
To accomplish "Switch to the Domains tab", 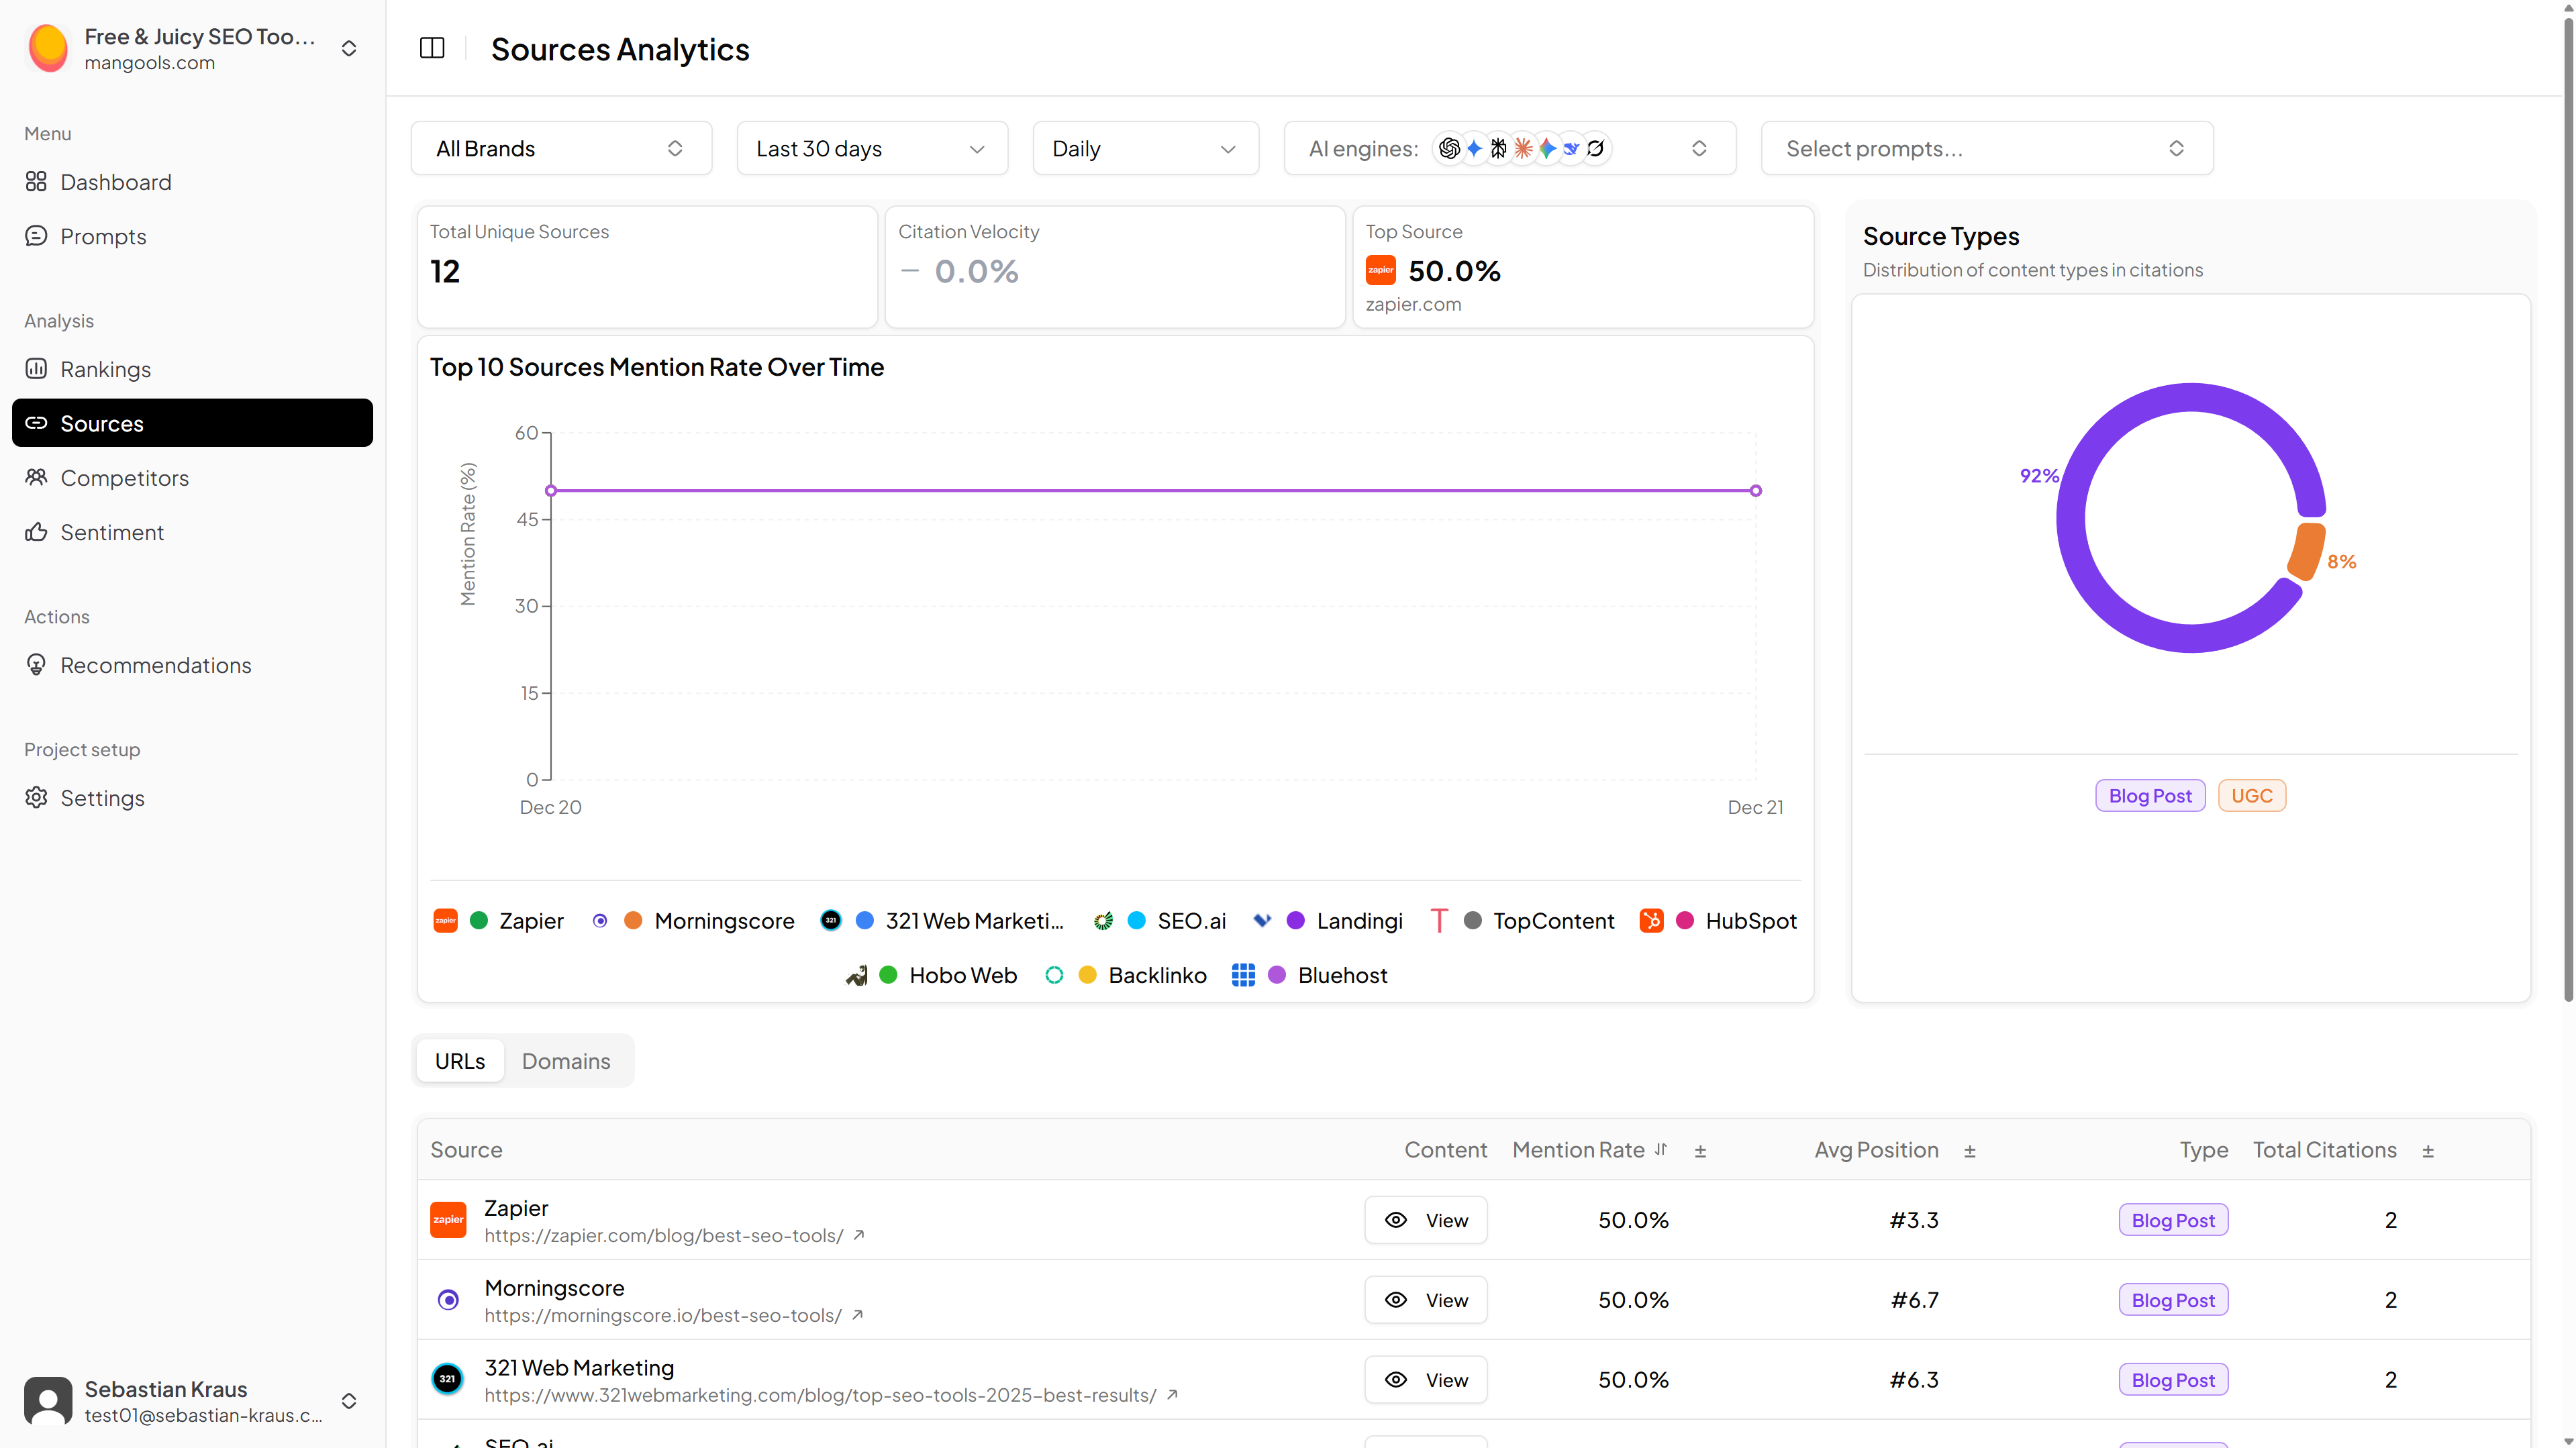I will [565, 1061].
